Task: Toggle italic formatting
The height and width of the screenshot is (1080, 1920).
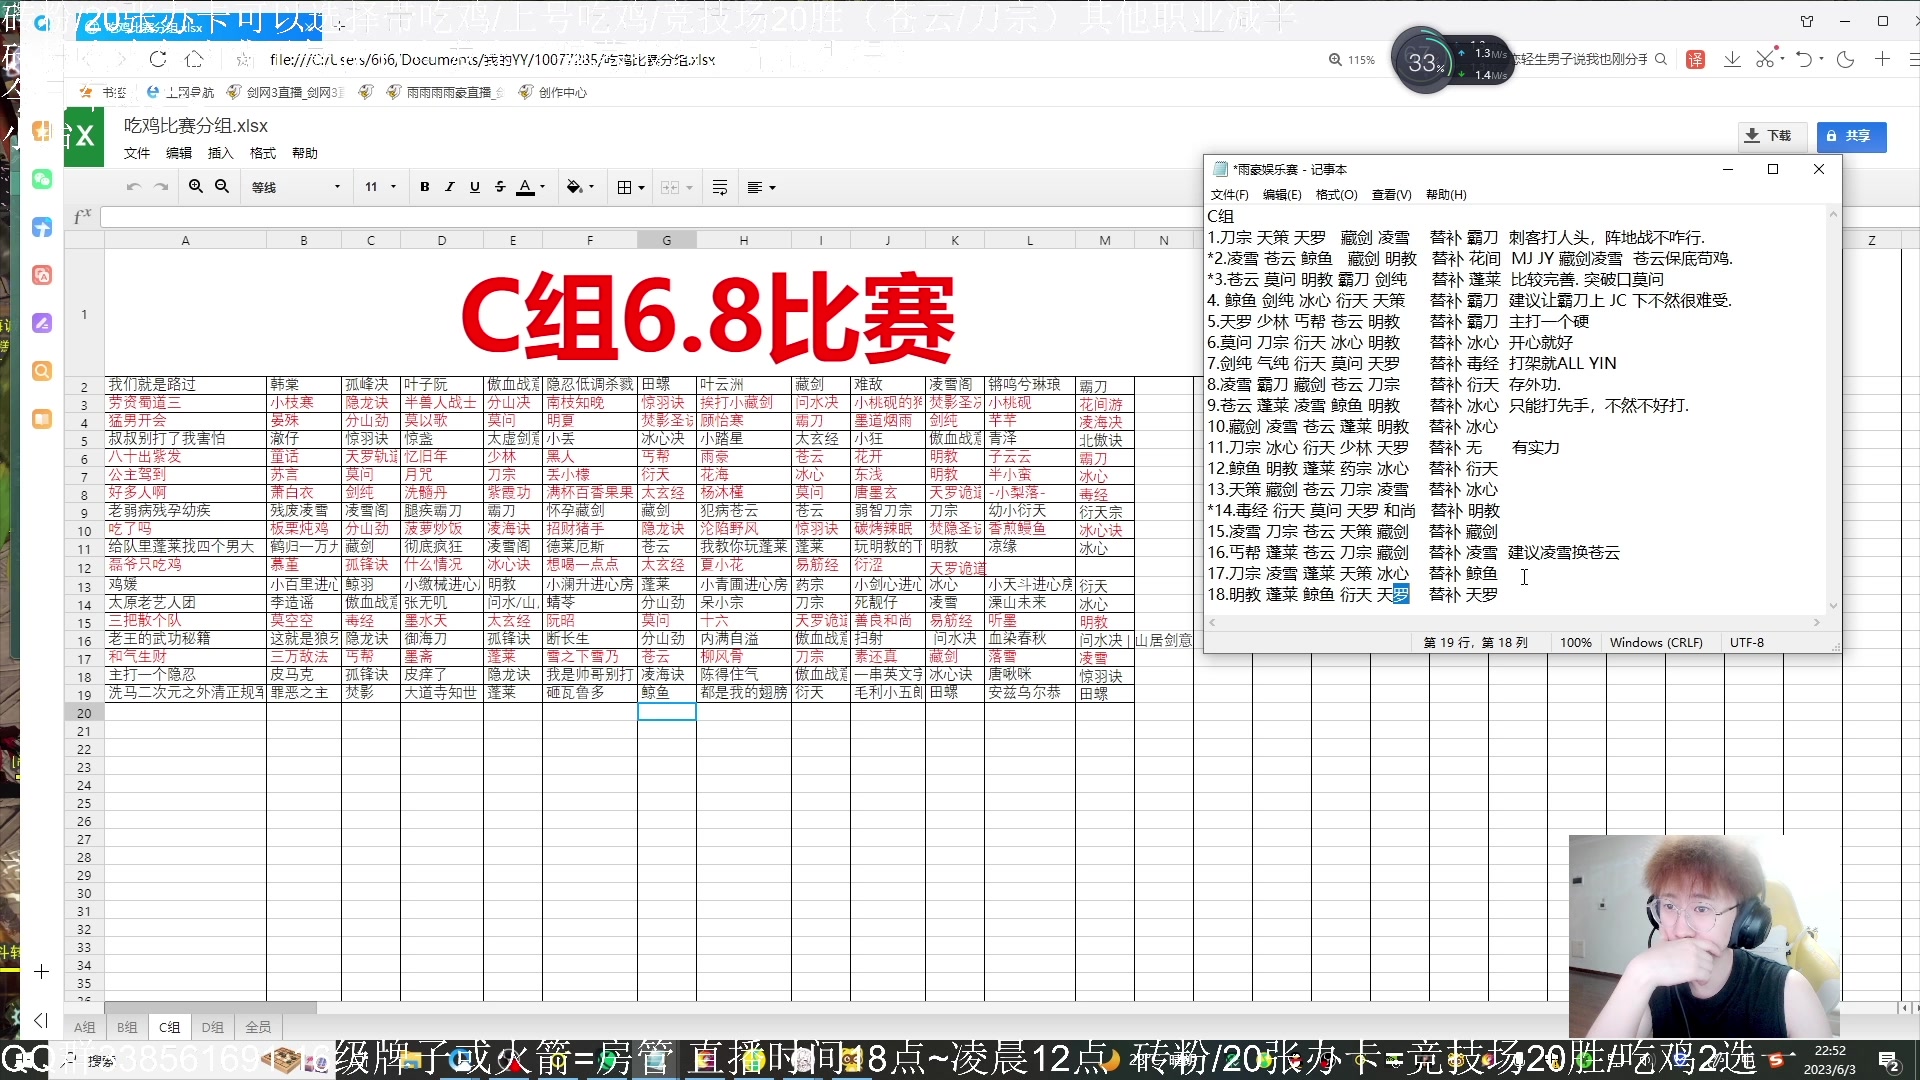Action: coord(449,187)
